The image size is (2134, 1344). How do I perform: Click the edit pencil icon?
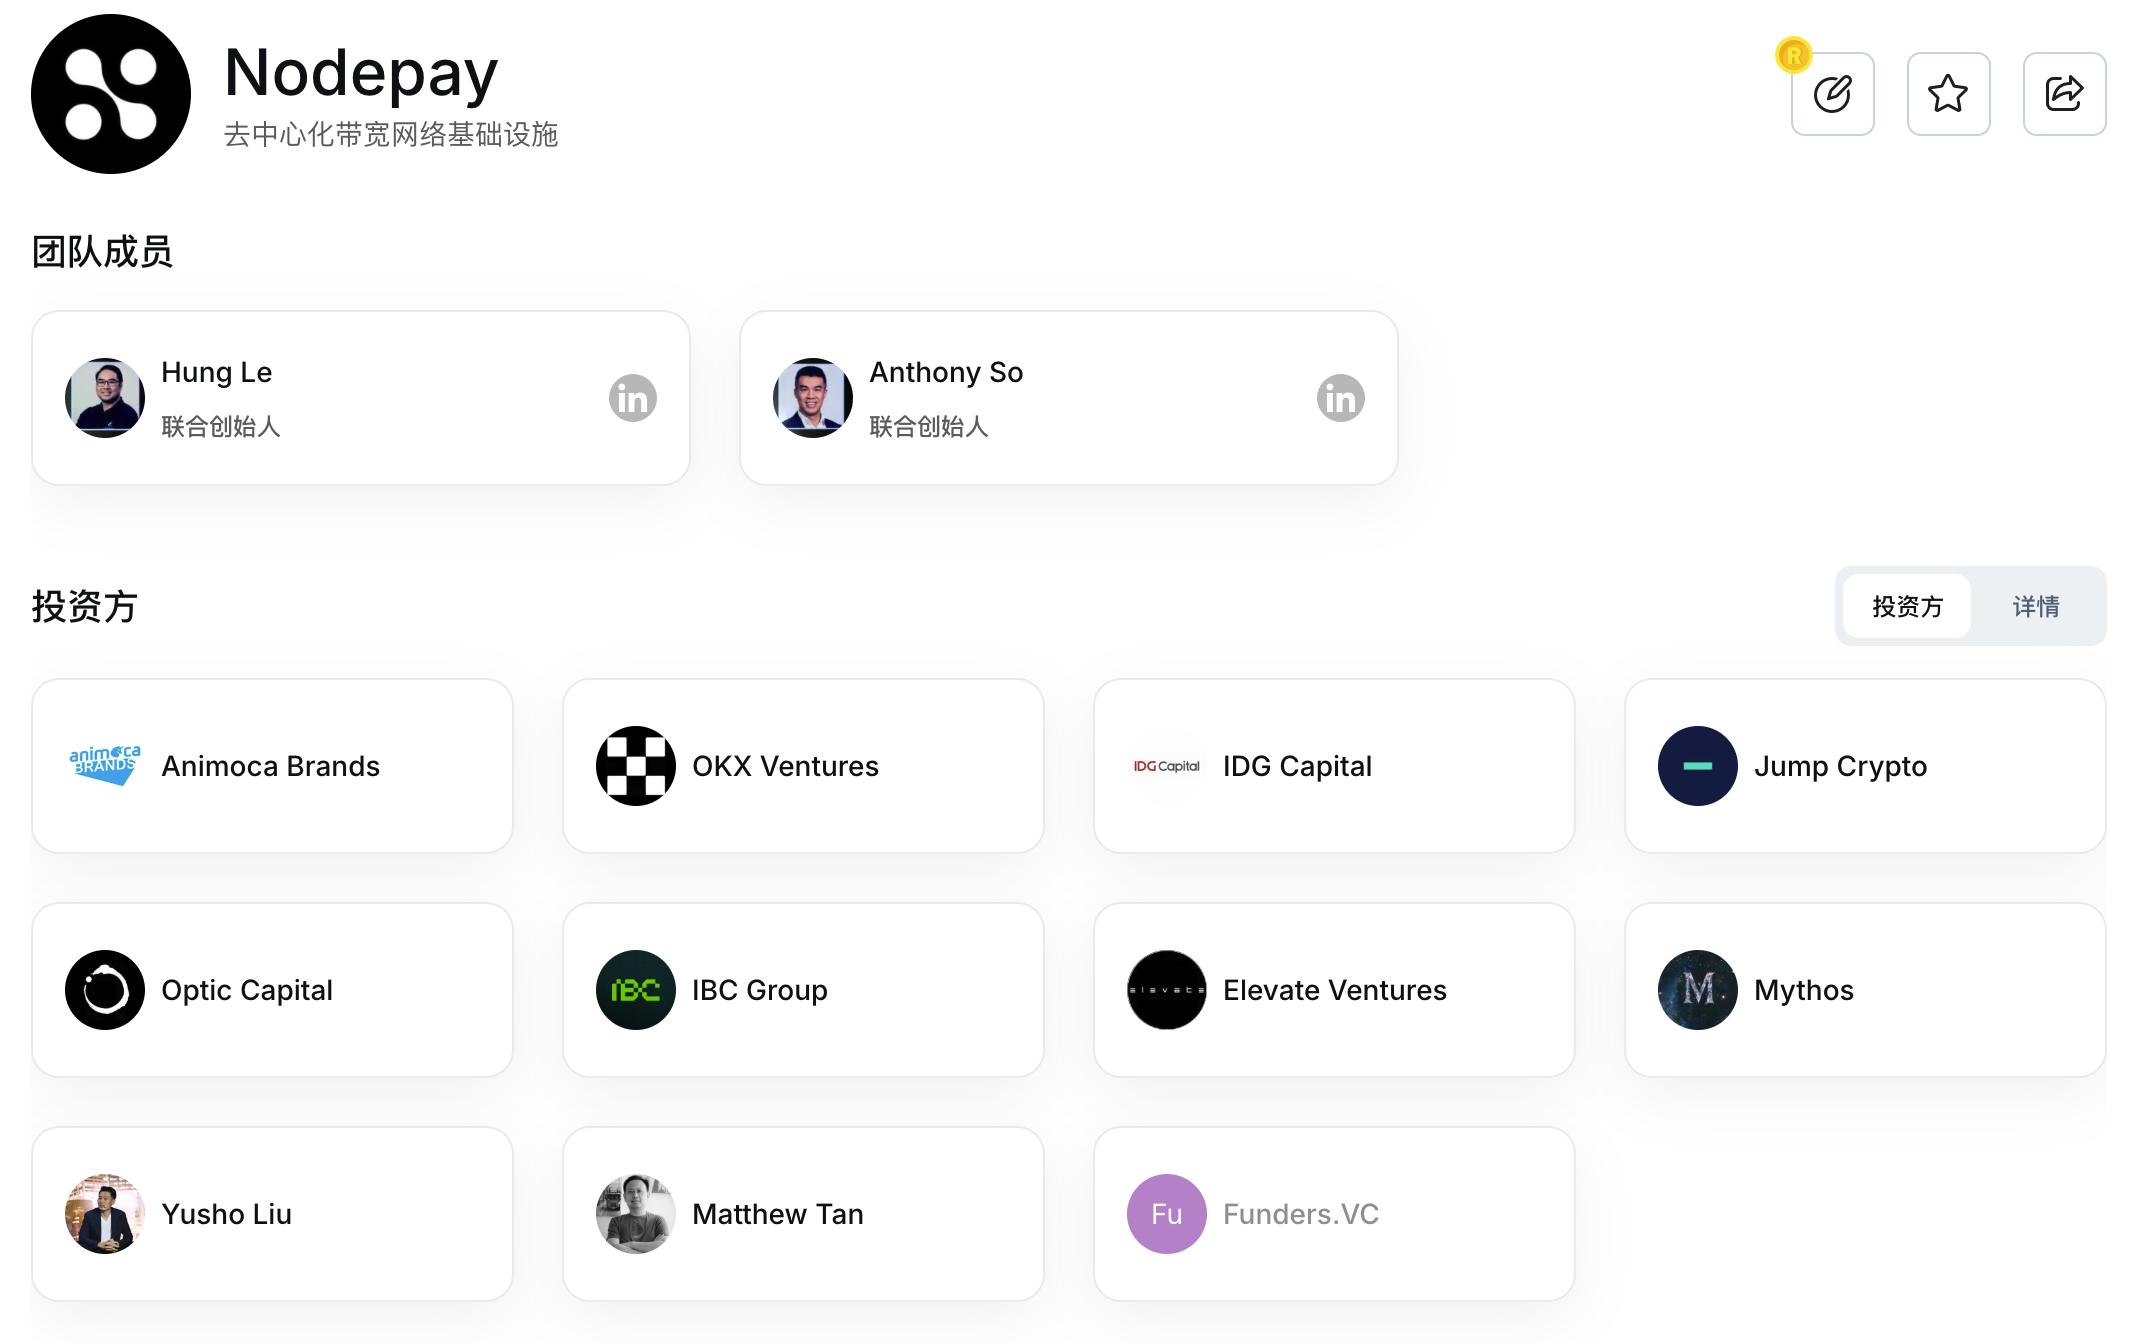1832,94
